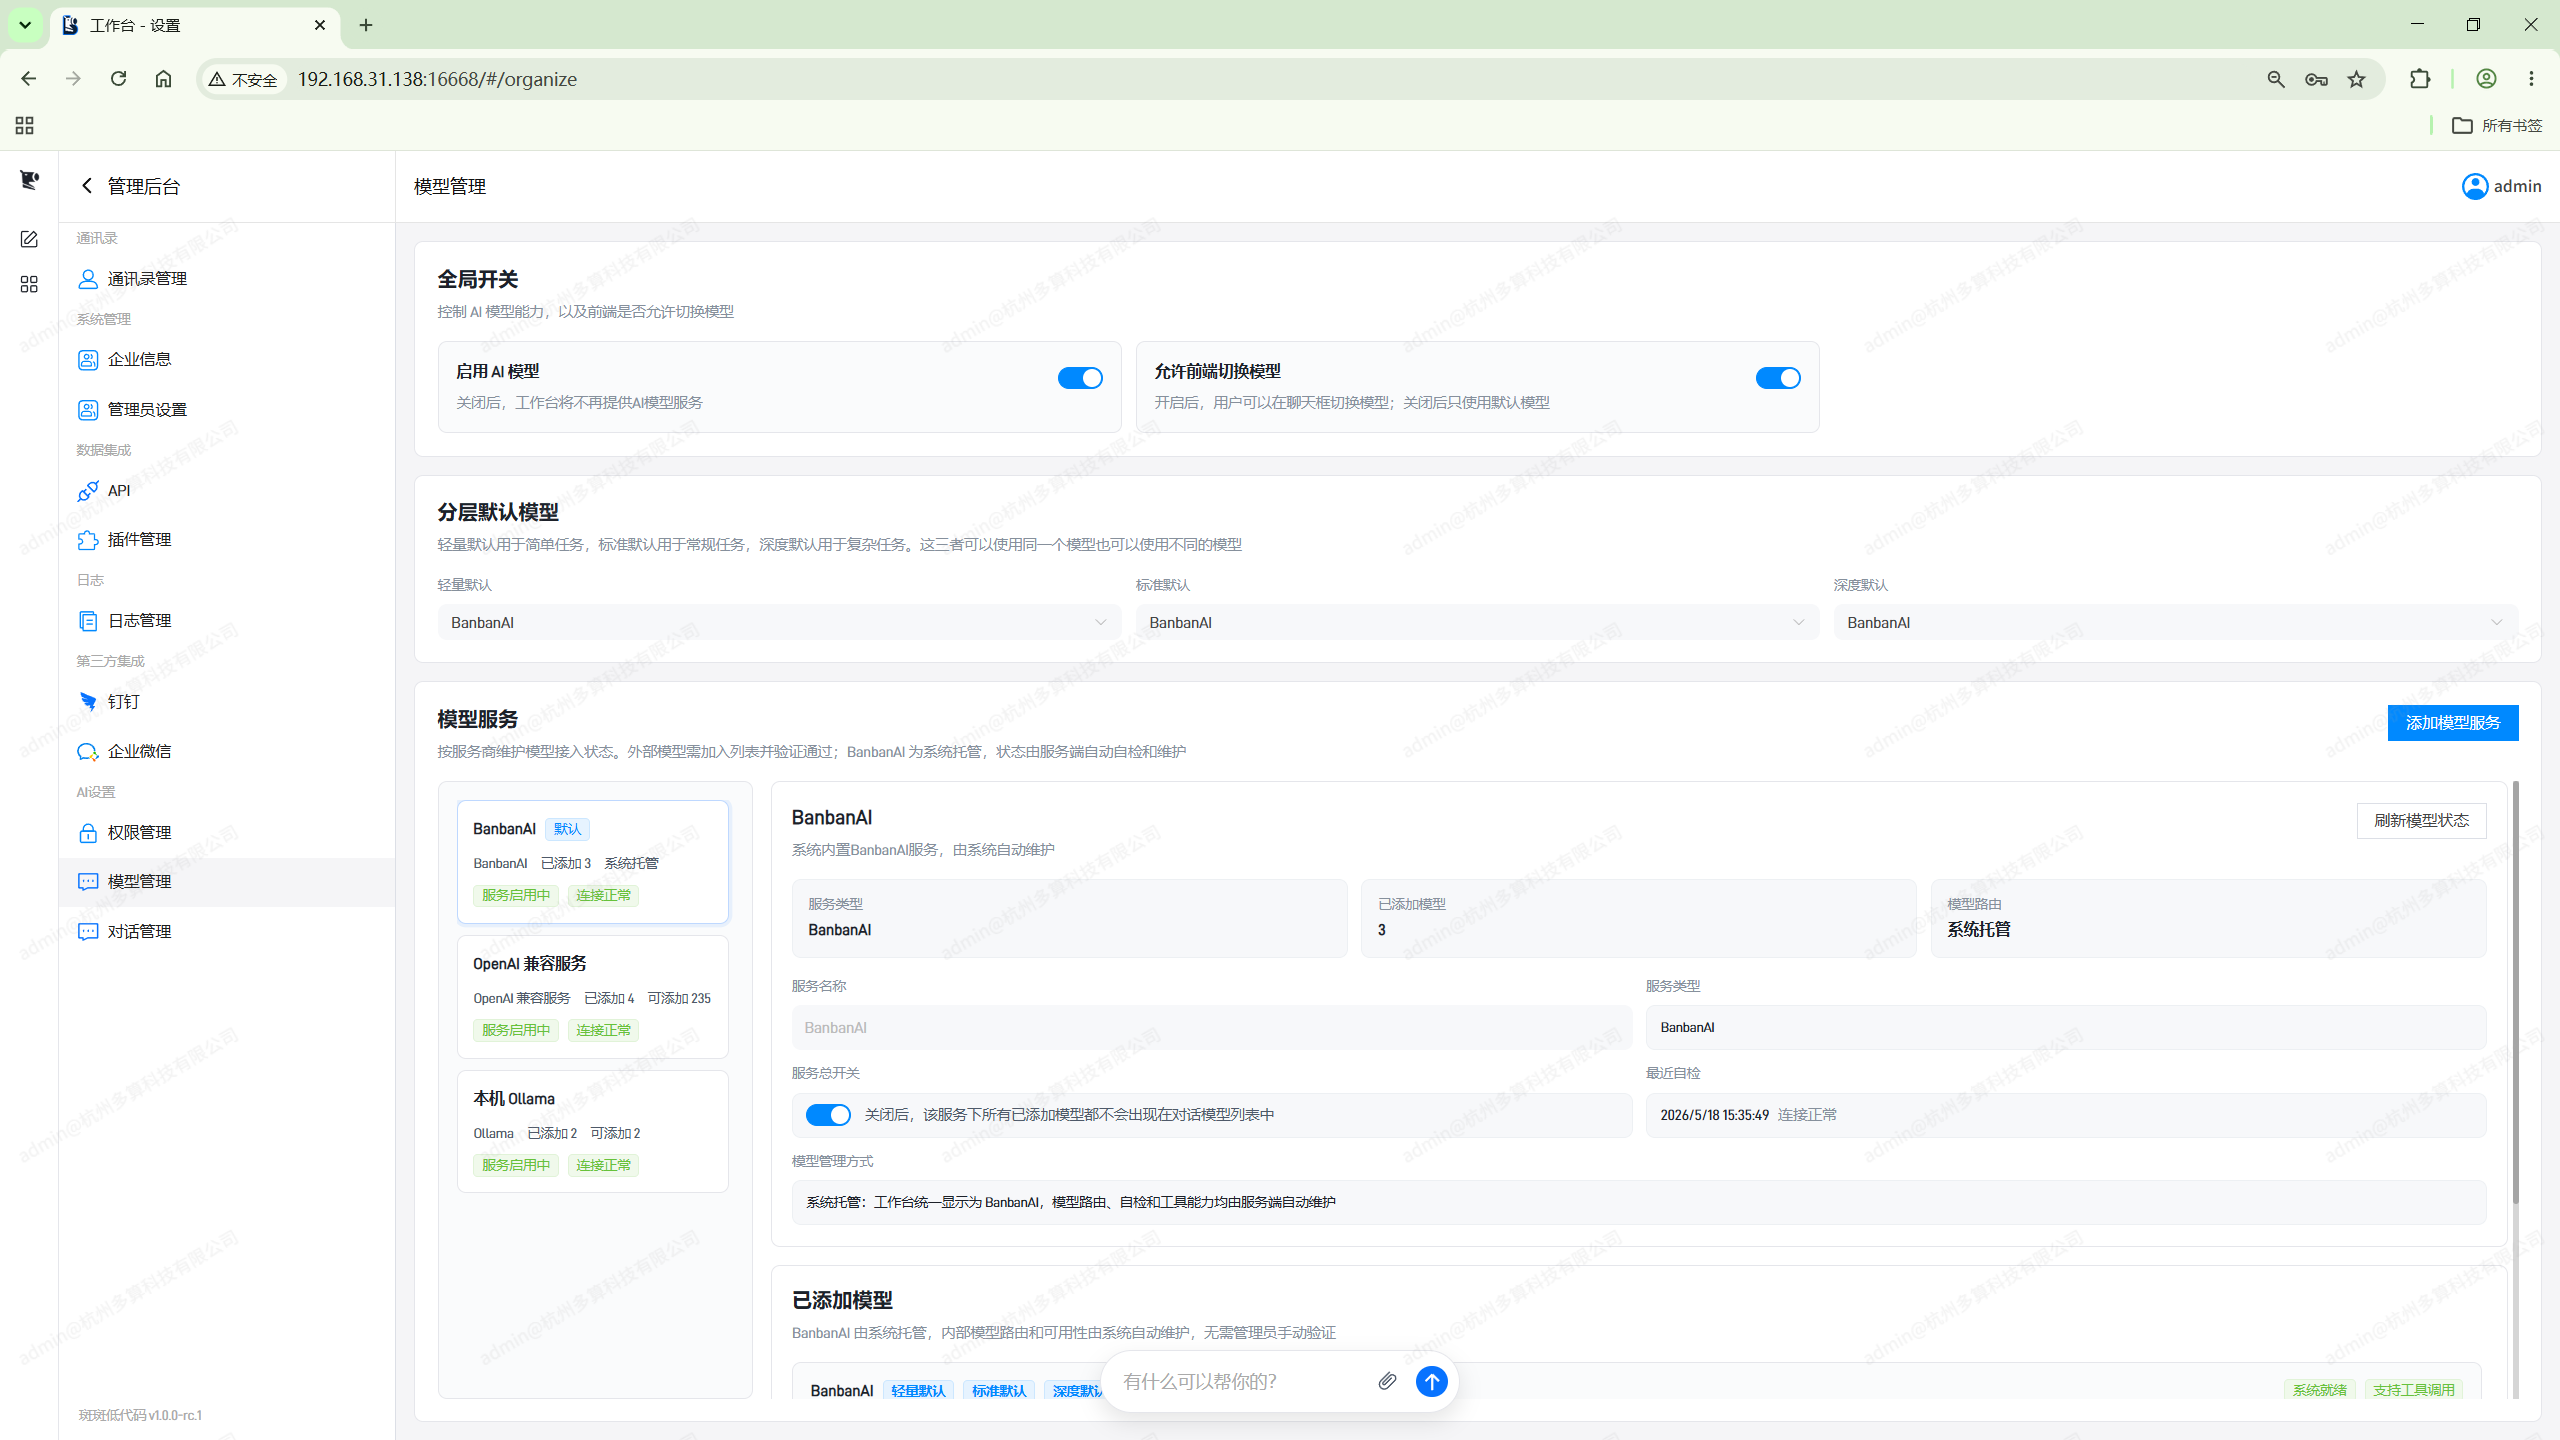
Task: Click the admin username label
Action: 2517,186
